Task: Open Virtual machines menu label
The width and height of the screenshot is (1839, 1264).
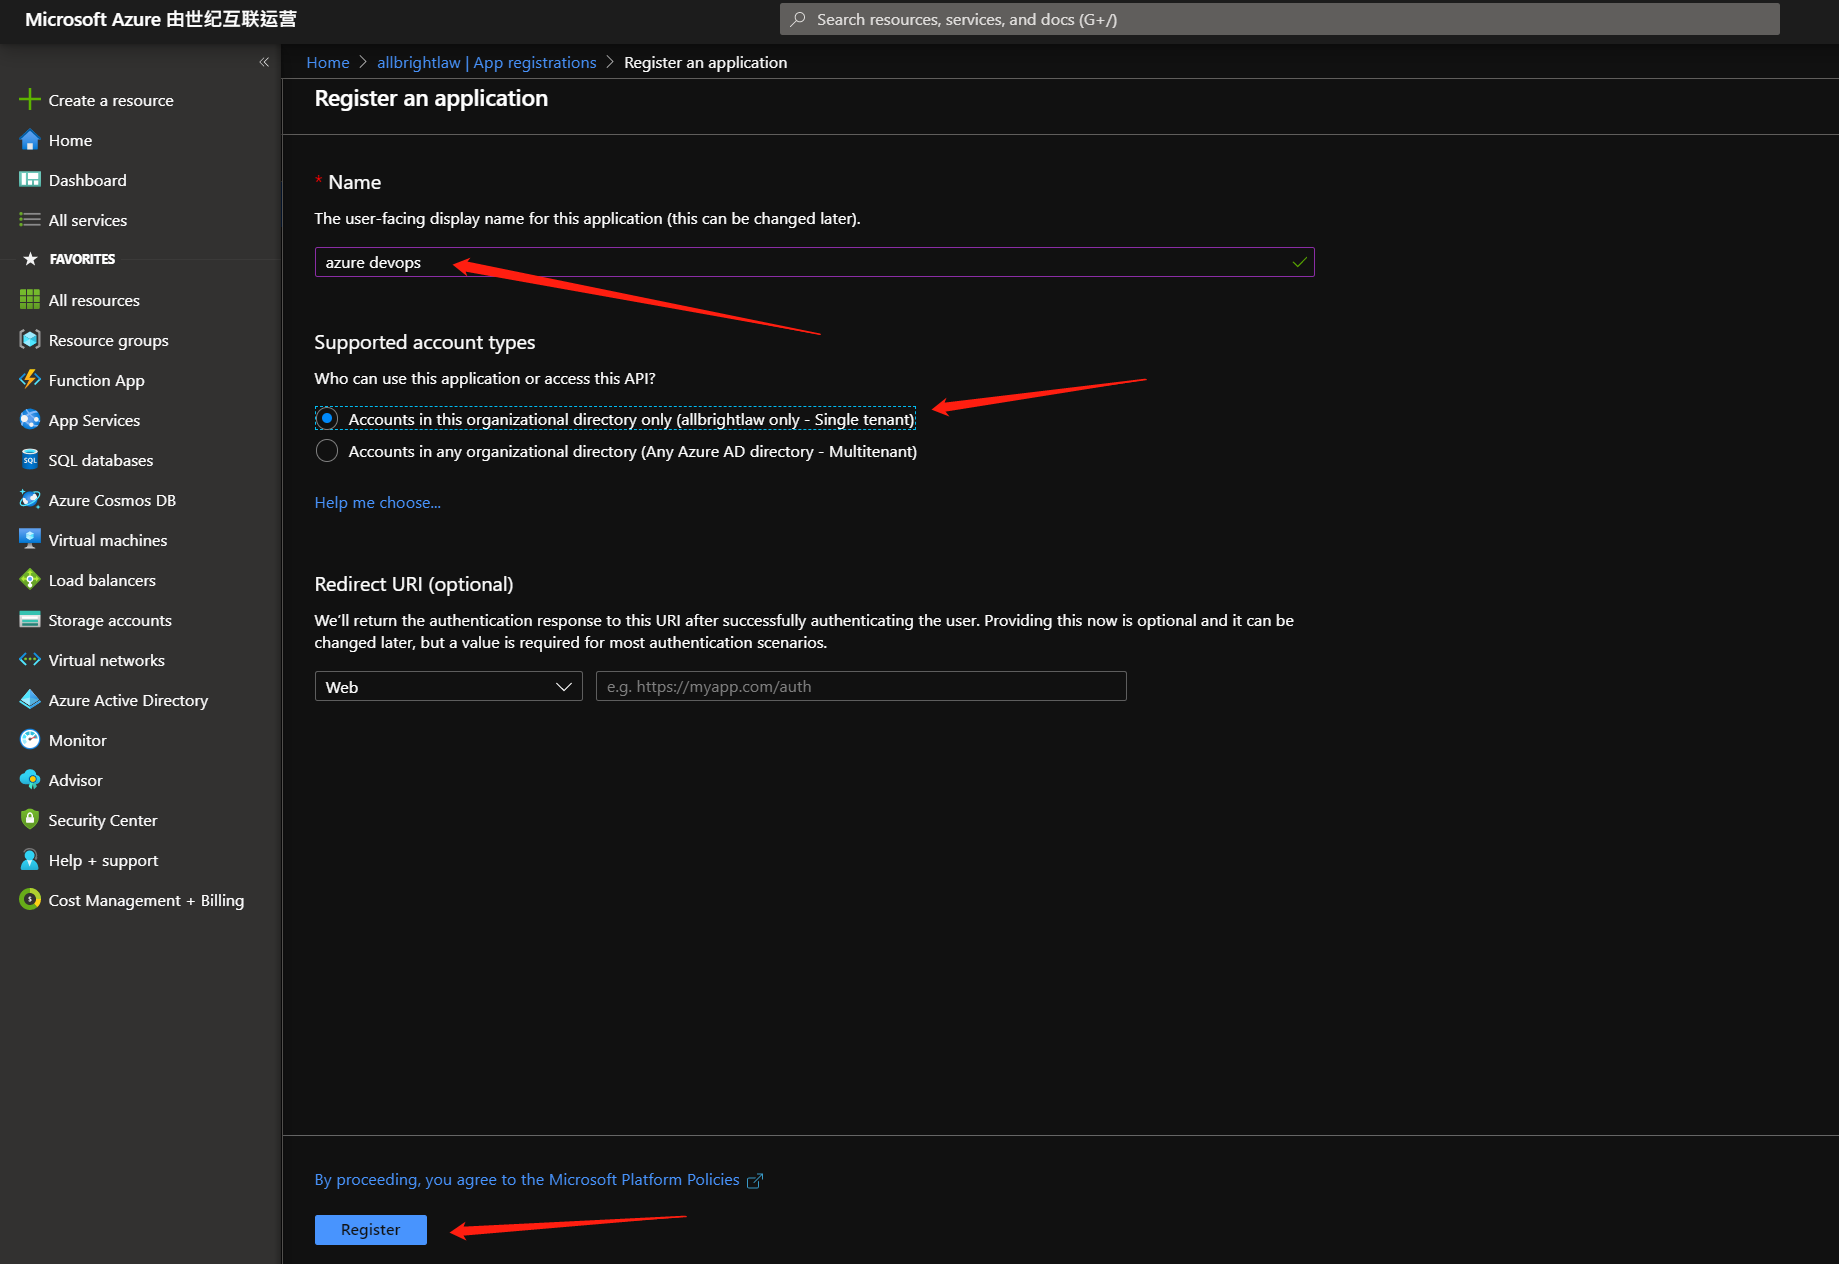Action: [108, 540]
